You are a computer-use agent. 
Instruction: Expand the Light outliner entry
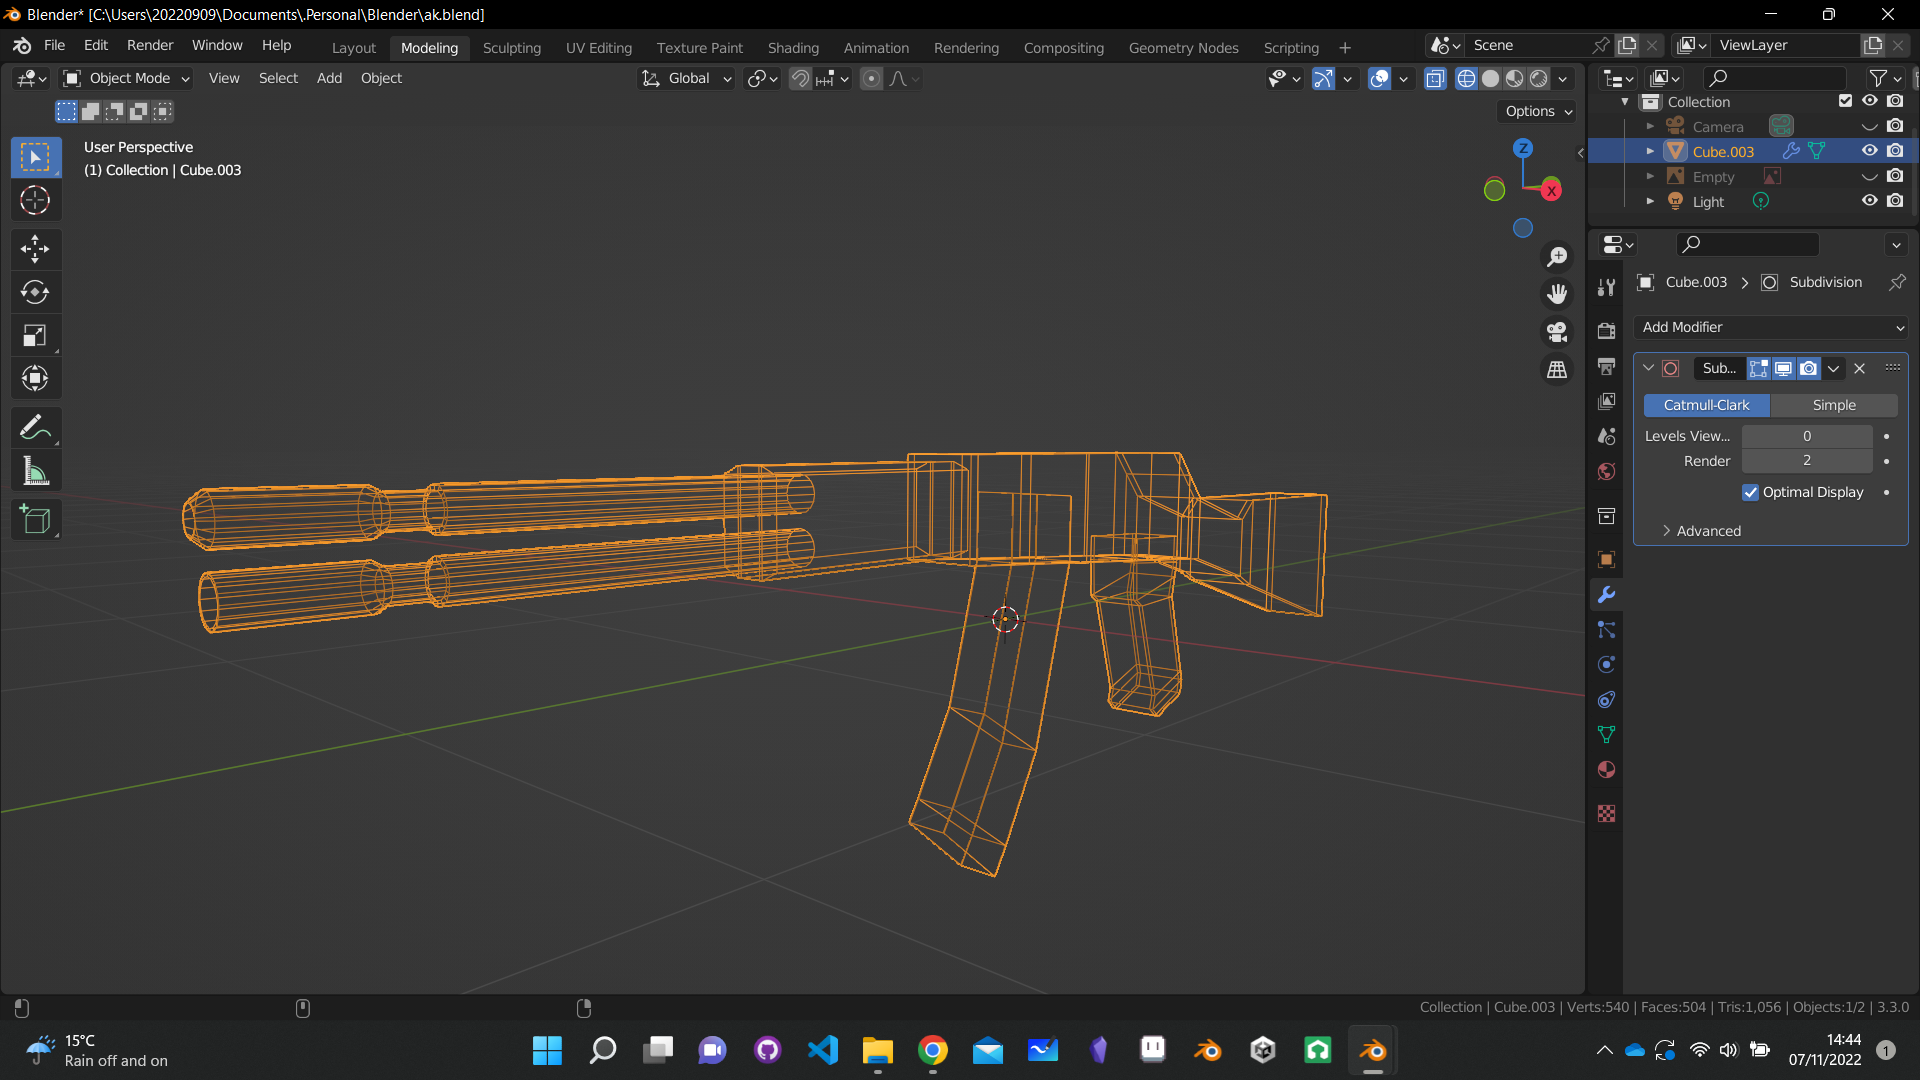[1650, 201]
